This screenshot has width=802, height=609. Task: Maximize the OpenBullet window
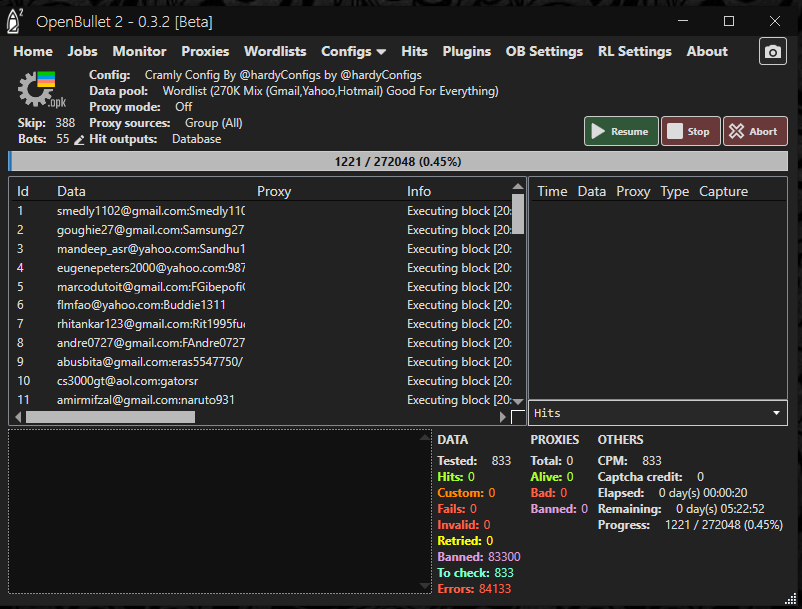(729, 21)
